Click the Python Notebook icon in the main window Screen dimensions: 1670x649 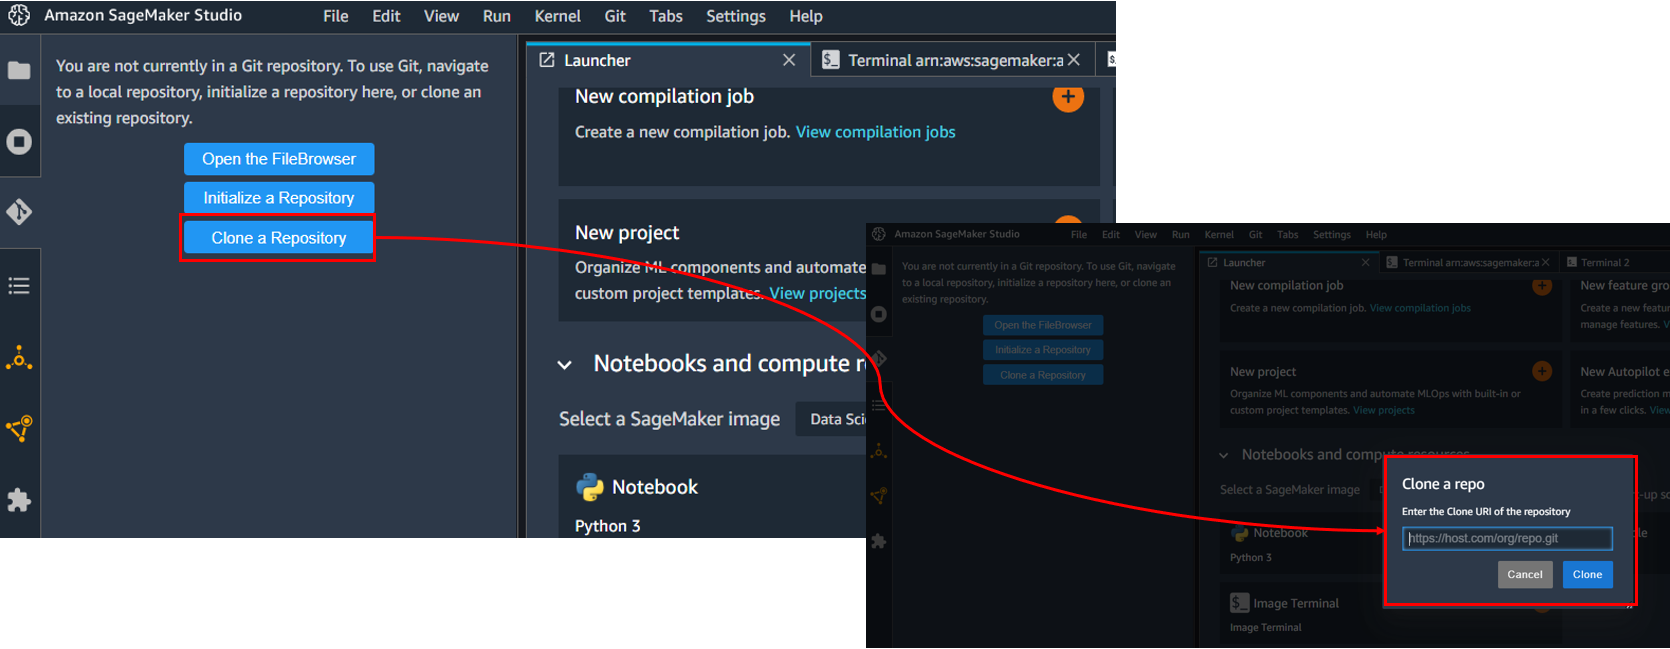click(590, 487)
